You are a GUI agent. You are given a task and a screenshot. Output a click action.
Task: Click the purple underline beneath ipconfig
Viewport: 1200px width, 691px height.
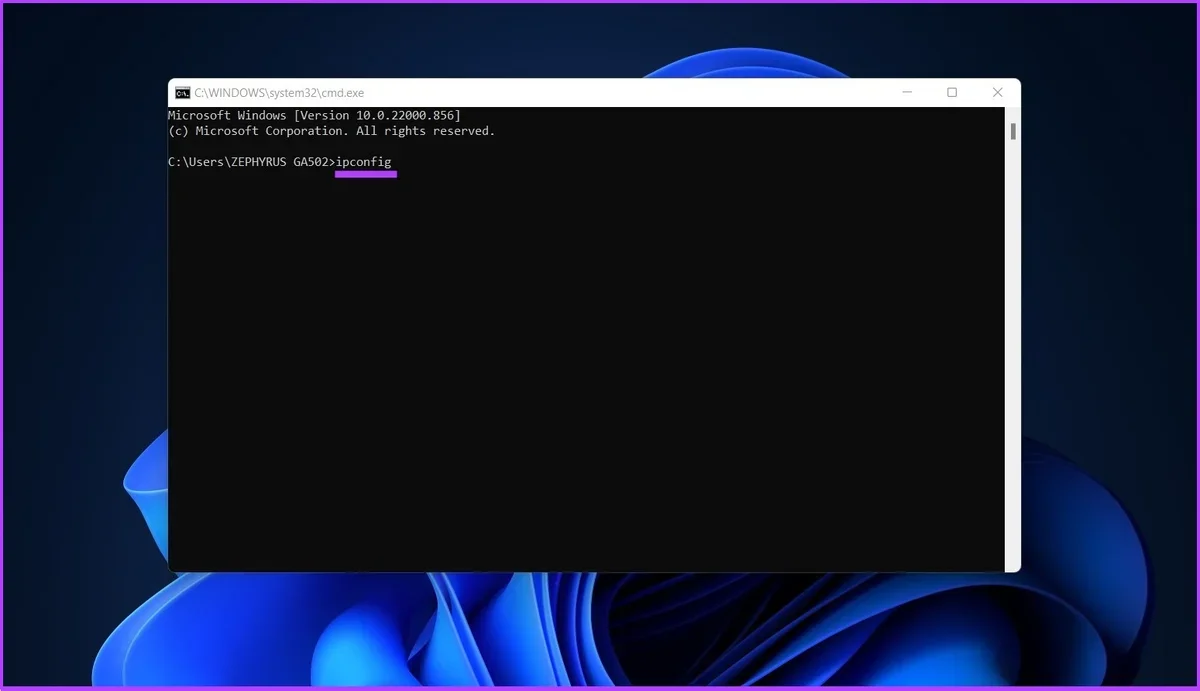366,174
